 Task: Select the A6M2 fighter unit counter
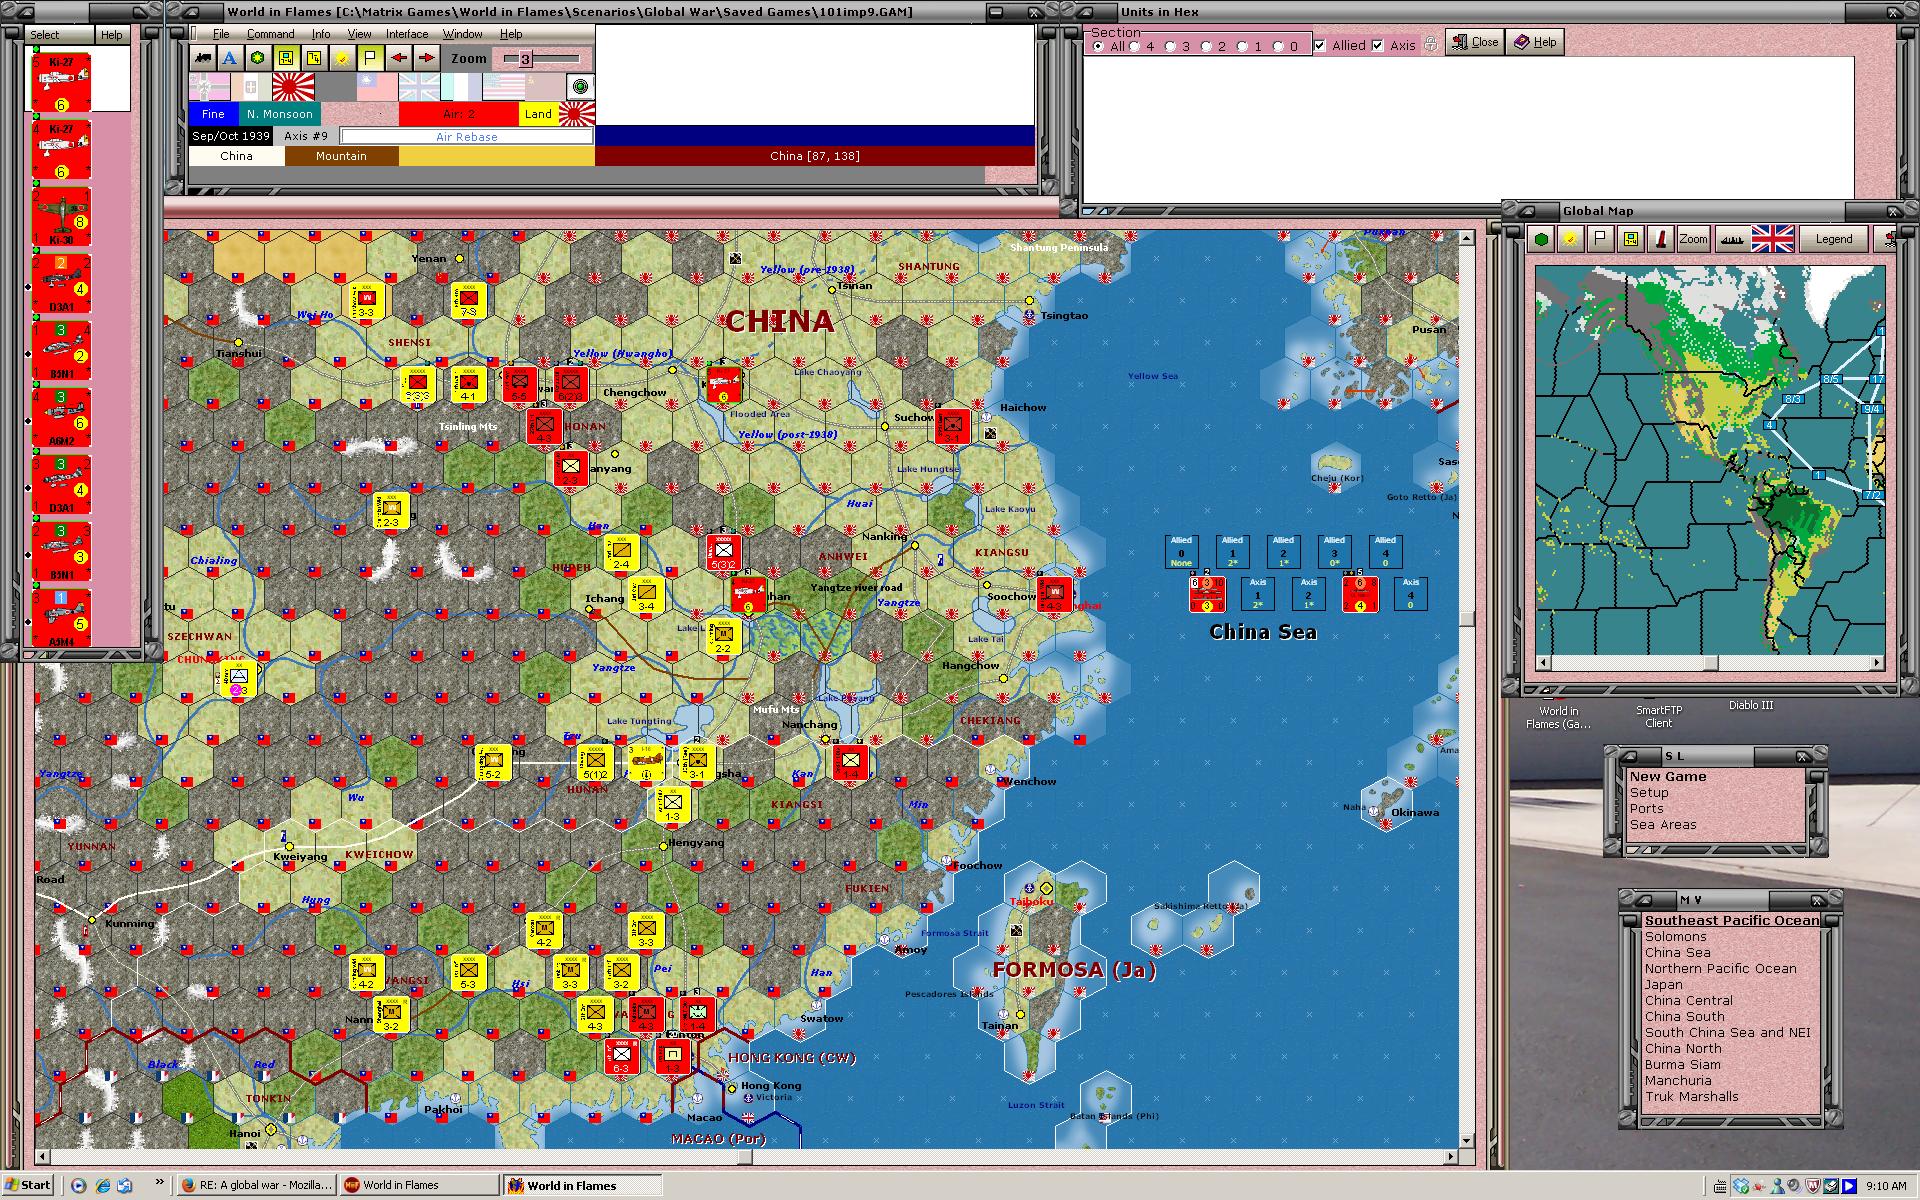coord(61,417)
